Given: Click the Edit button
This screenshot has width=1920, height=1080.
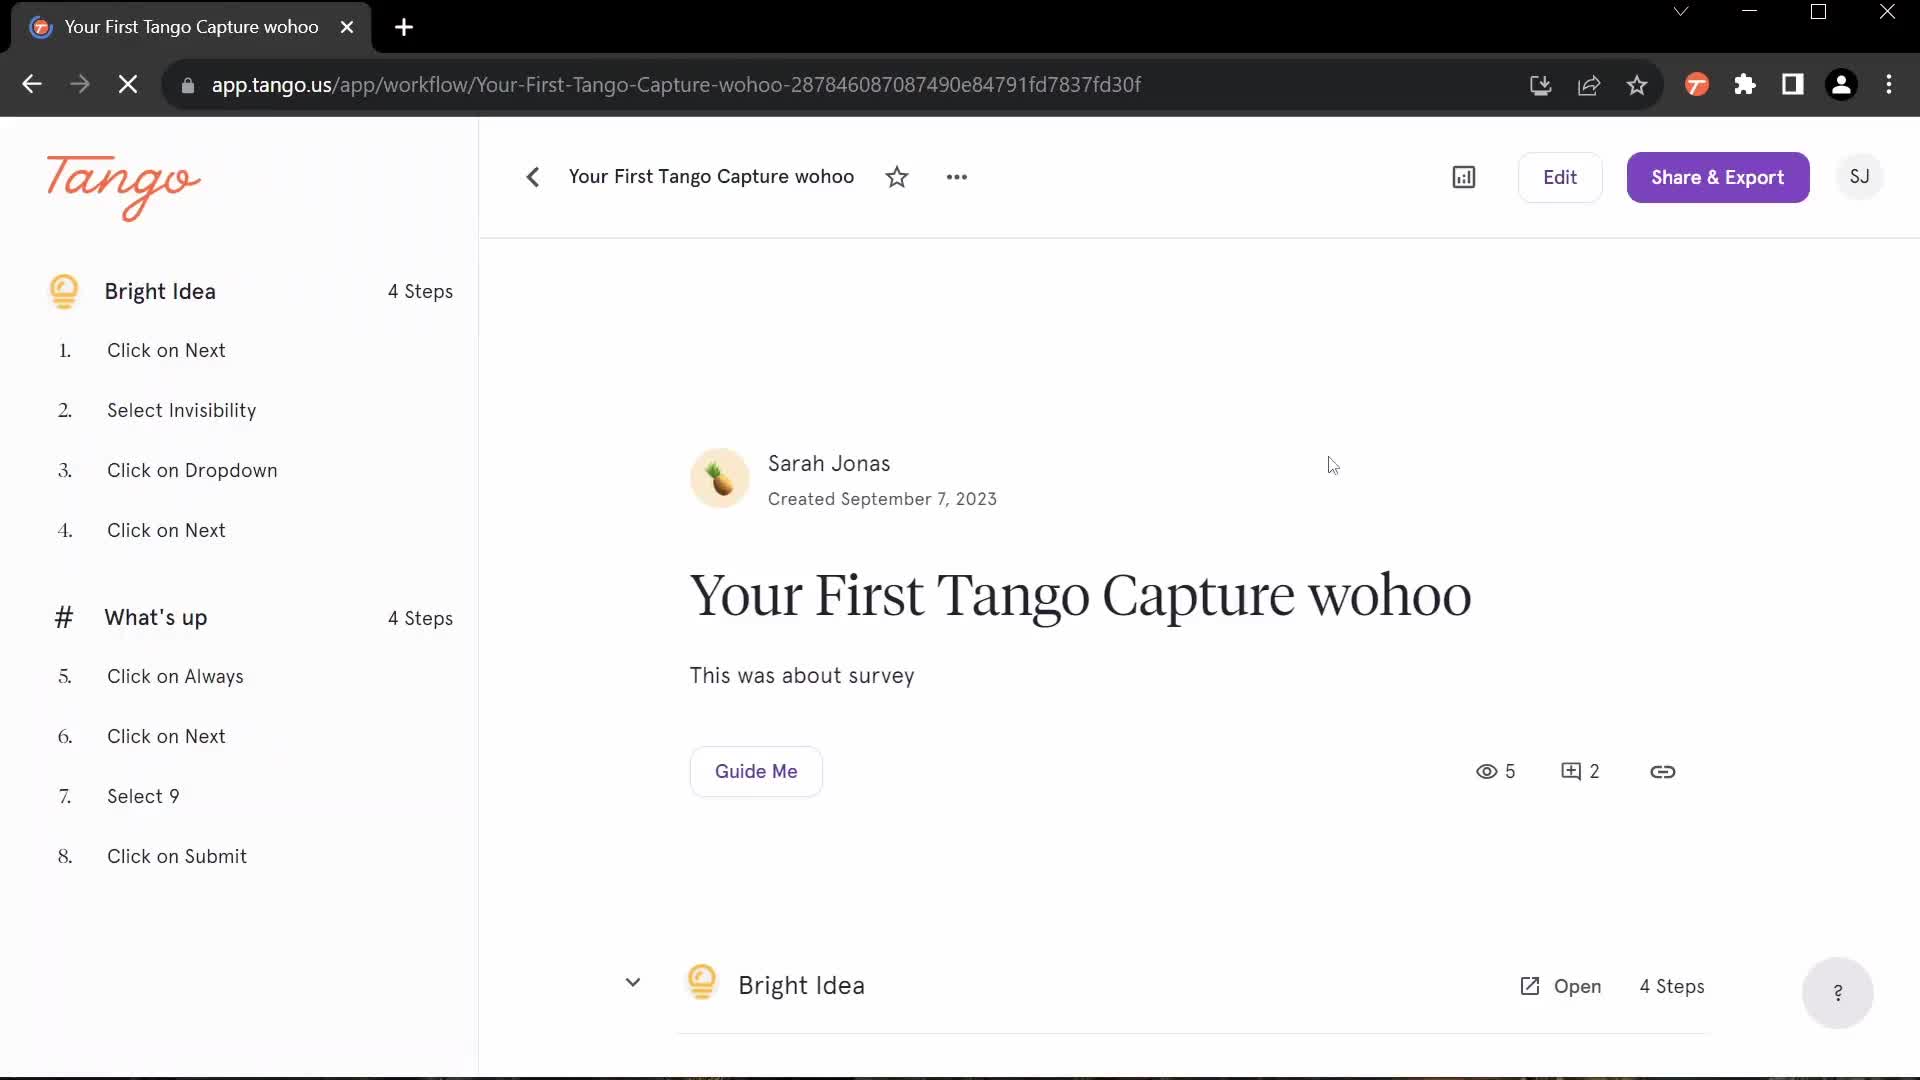Looking at the screenshot, I should (x=1560, y=177).
